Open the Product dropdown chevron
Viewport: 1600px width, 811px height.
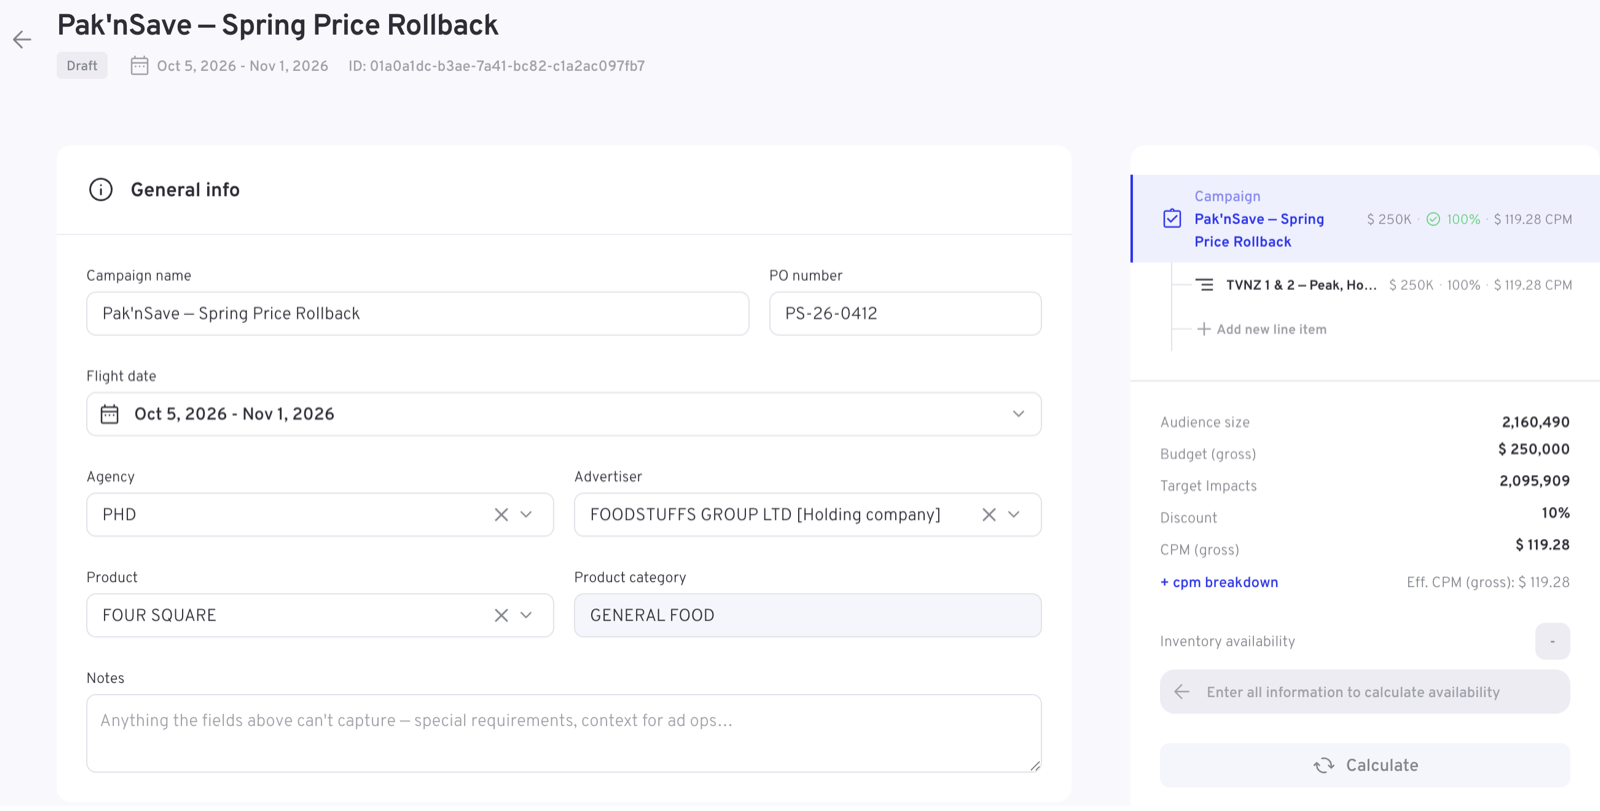tap(526, 616)
